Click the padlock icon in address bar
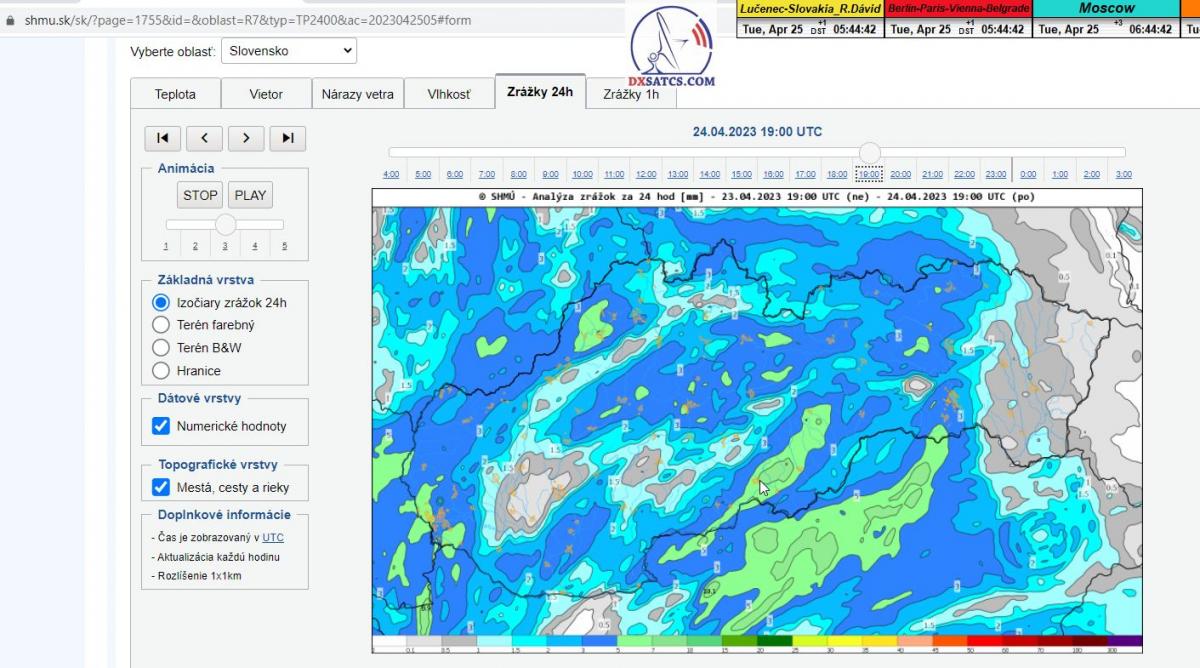The height and width of the screenshot is (668, 1200). point(10,20)
